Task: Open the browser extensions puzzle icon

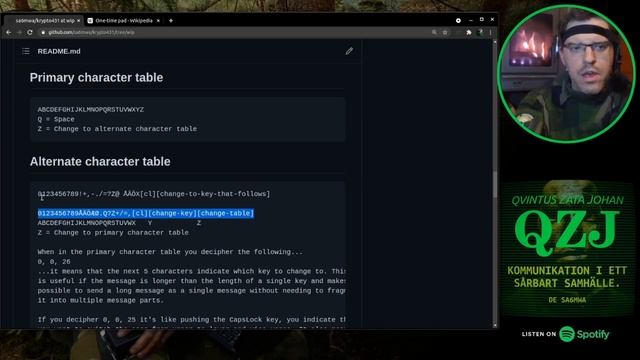Action: [469, 32]
